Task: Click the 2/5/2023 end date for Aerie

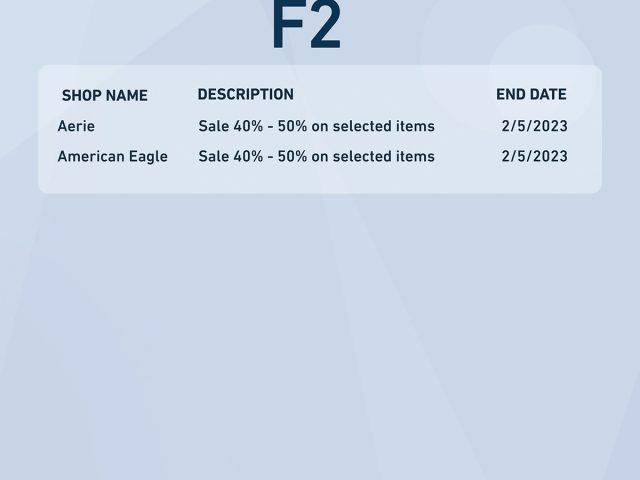Action: (x=535, y=126)
